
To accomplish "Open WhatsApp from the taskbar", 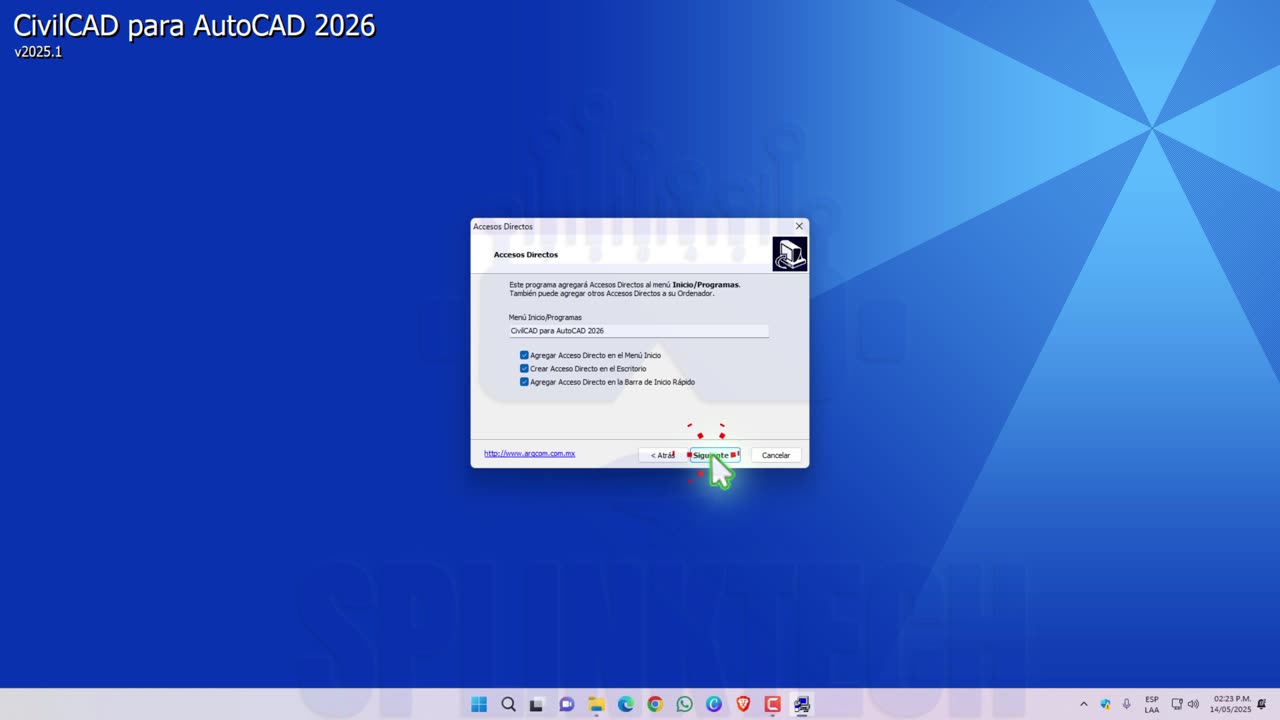I will coord(684,704).
